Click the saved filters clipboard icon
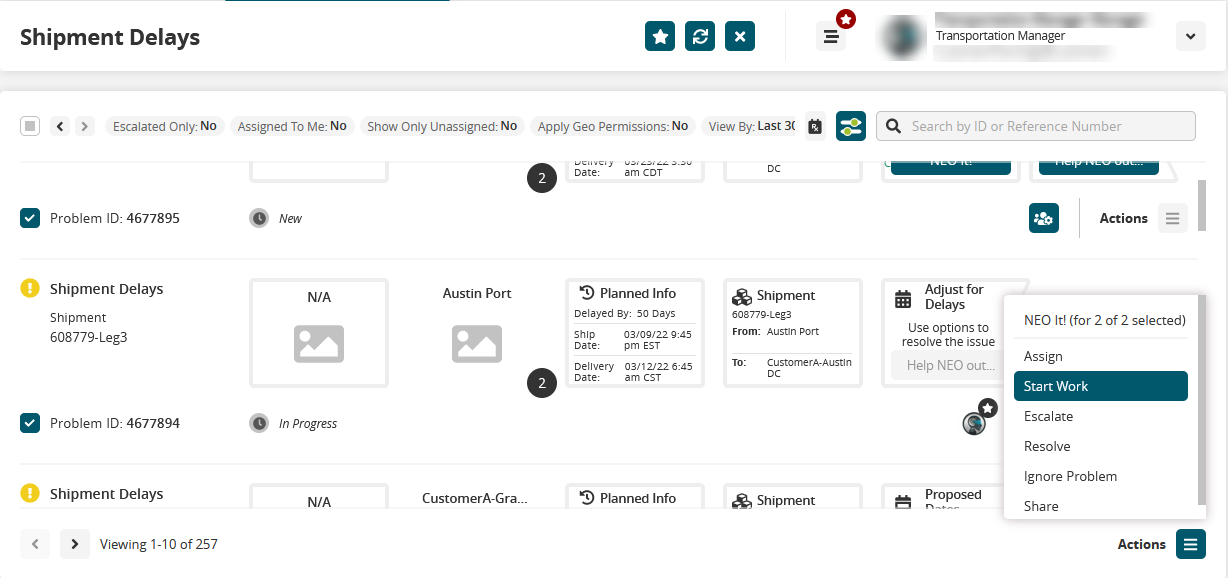Viewport: 1228px width, 578px height. [815, 126]
